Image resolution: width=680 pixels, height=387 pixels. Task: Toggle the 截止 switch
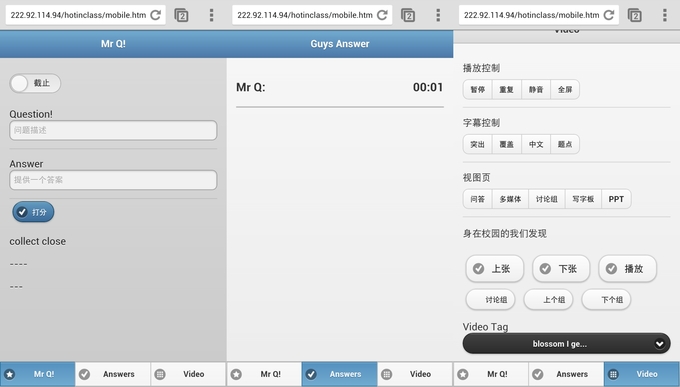coord(35,83)
